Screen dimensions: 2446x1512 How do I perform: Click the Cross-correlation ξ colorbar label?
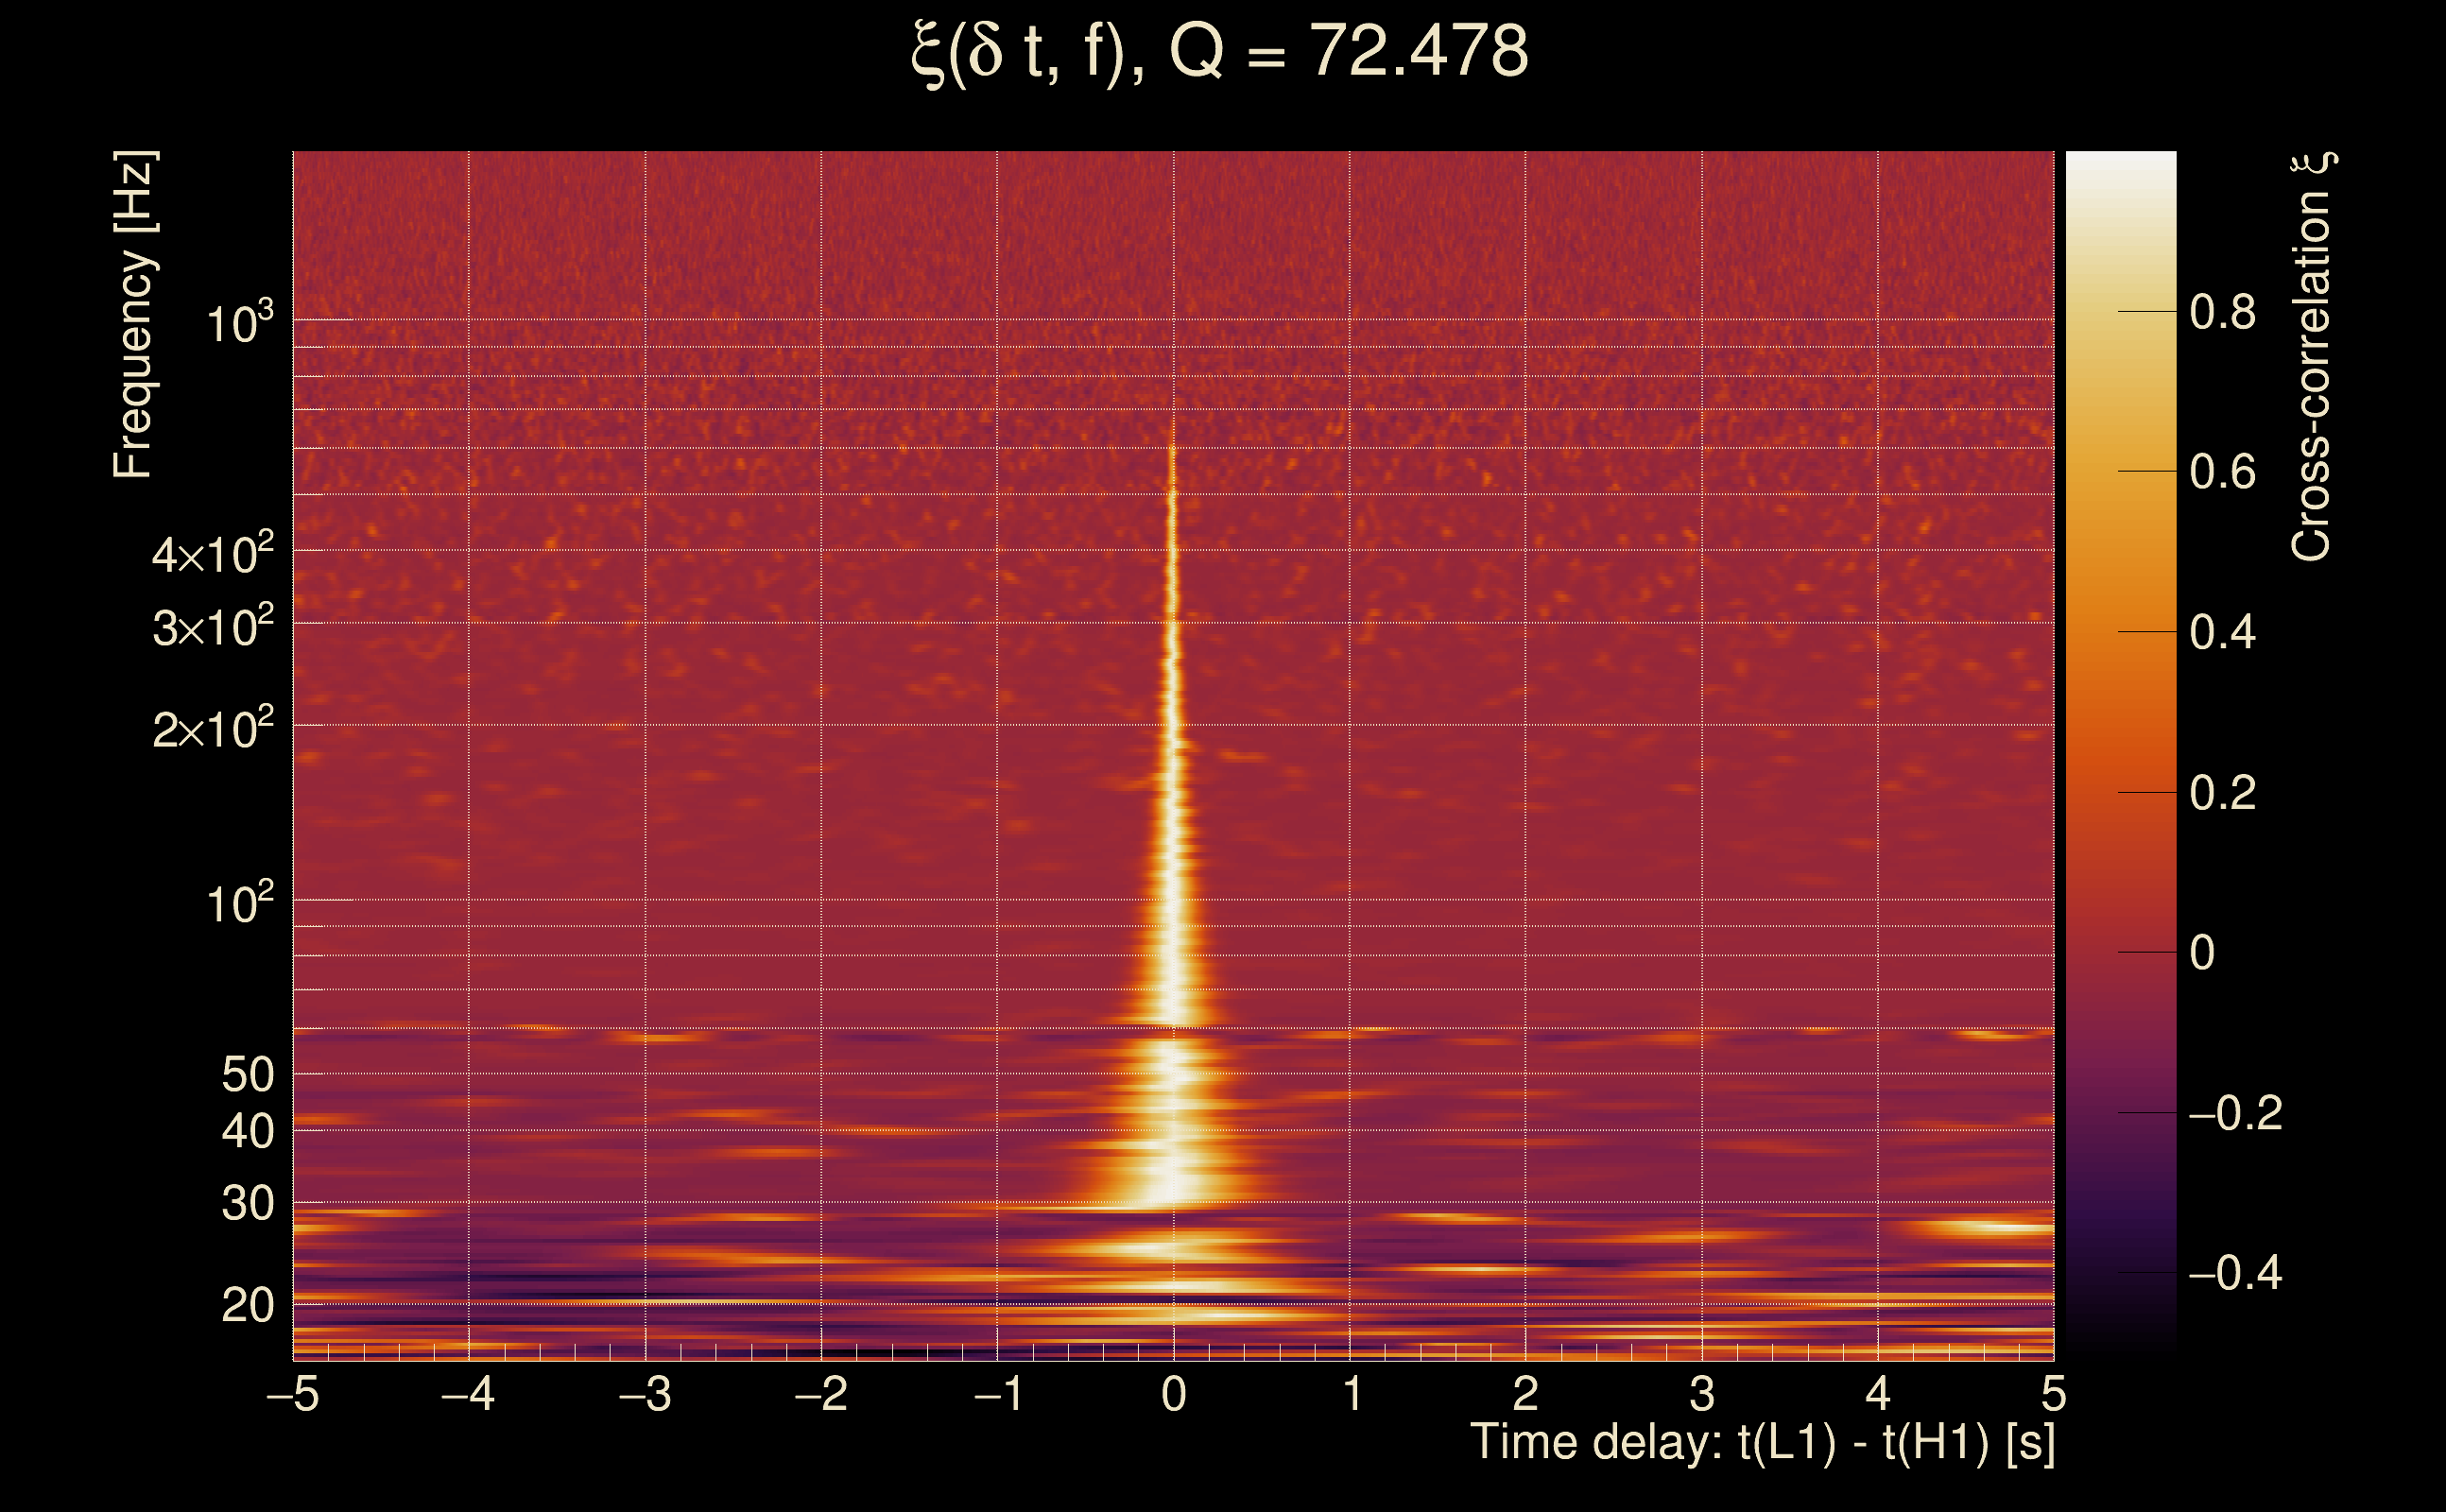[2312, 357]
